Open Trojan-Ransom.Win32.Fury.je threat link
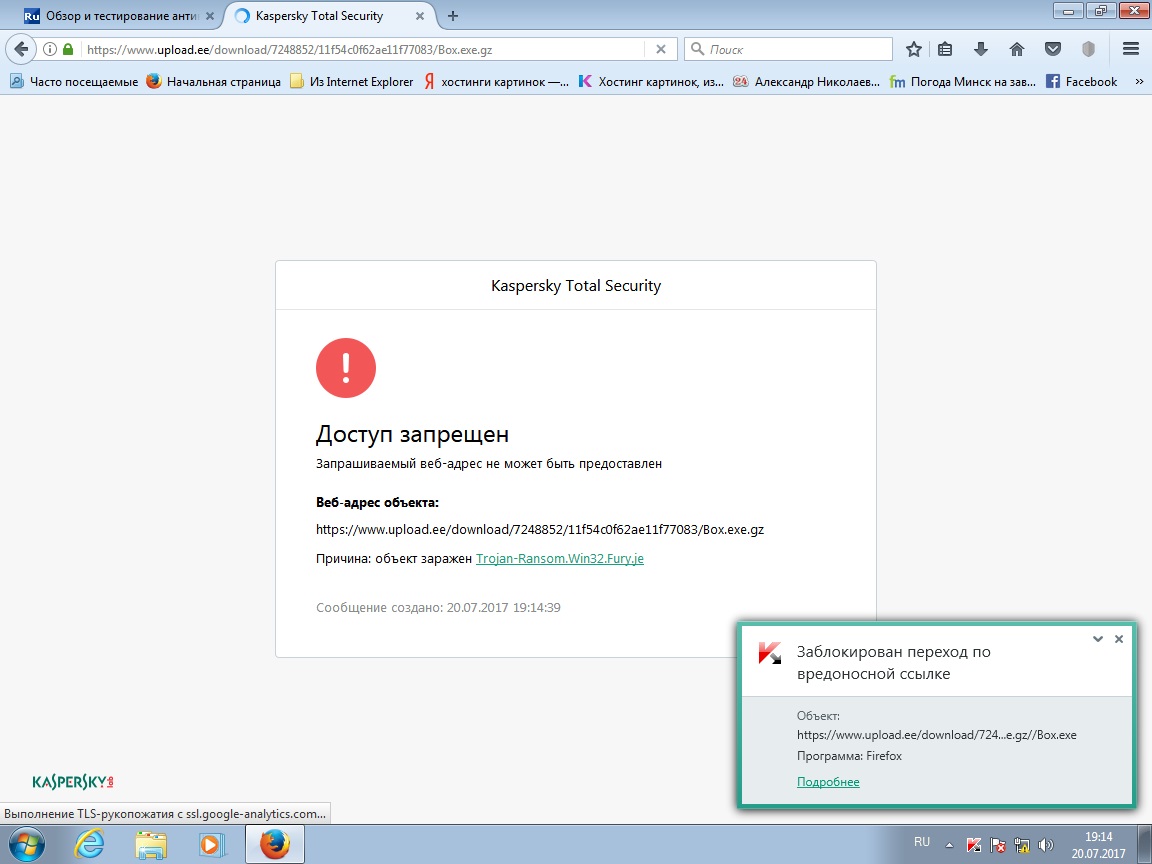Screen dimensions: 1152x864 pos(560,558)
